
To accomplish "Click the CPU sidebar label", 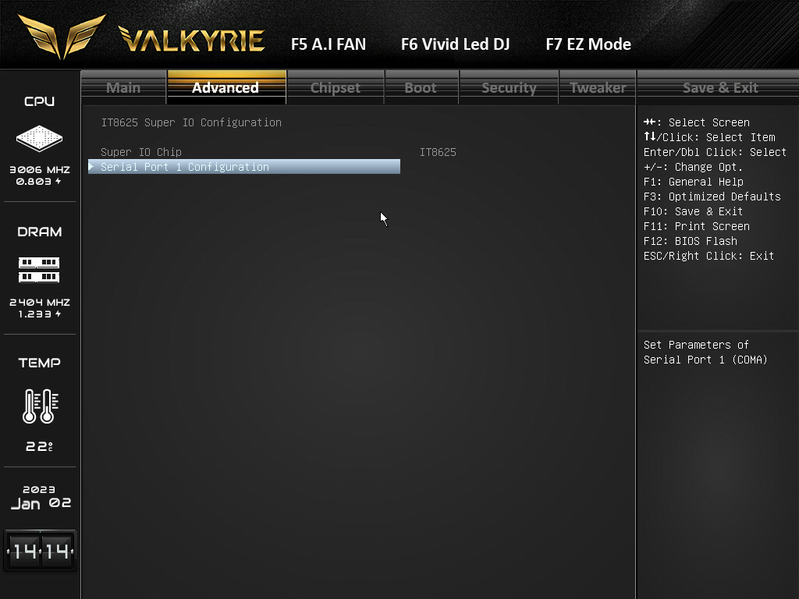I will pos(39,101).
